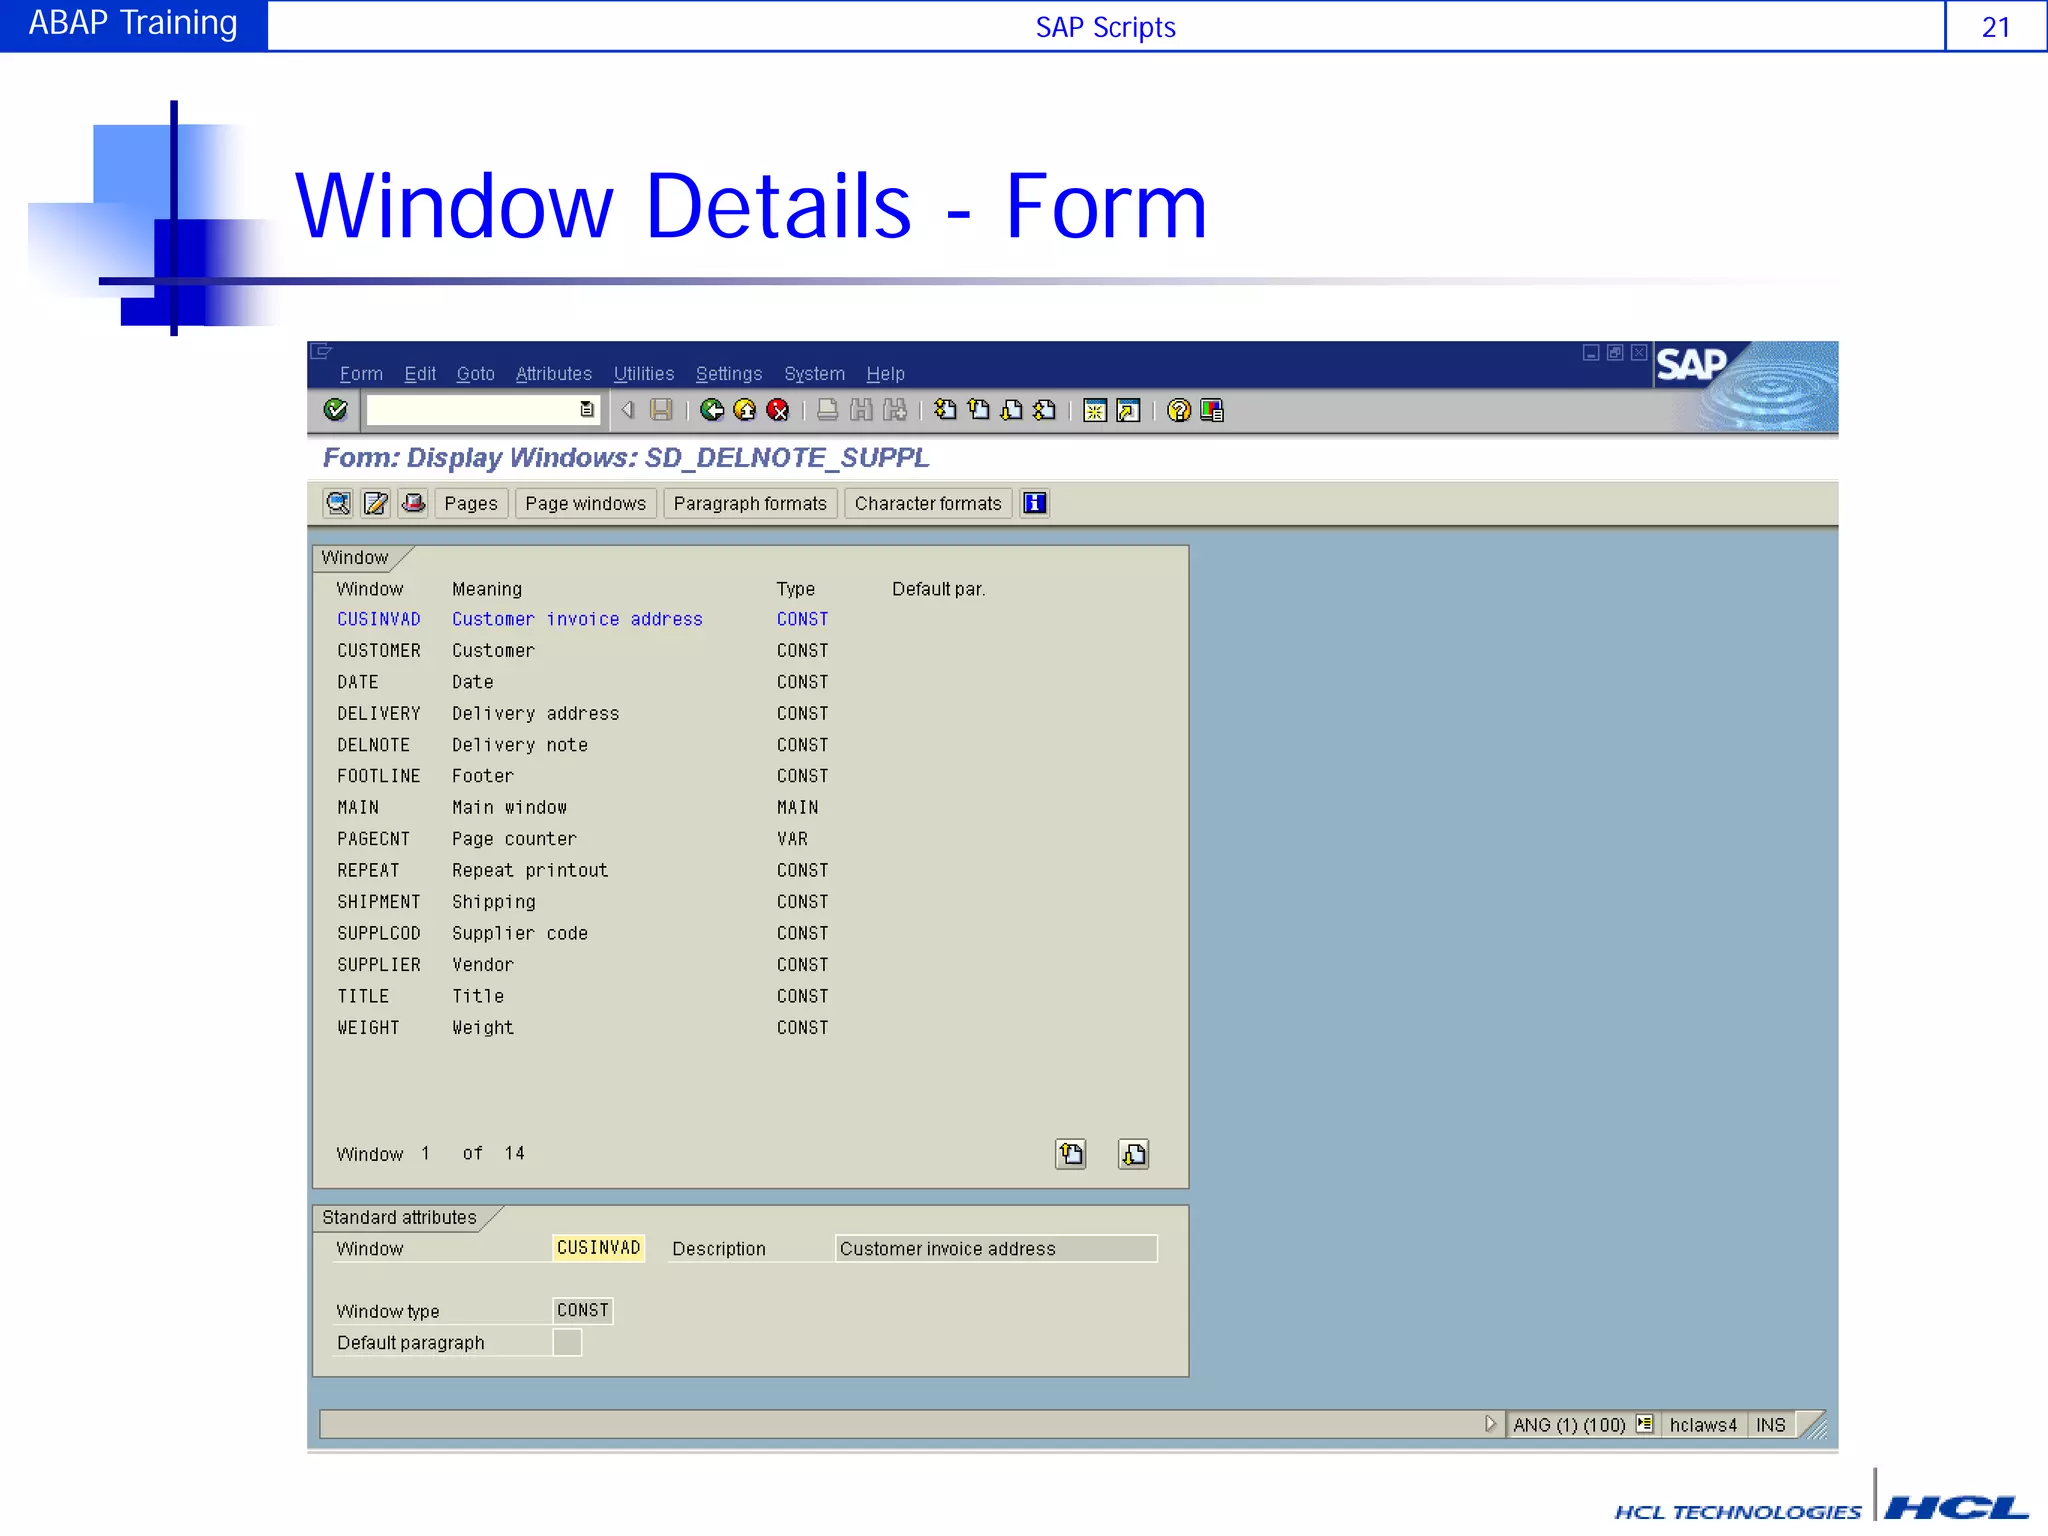The height and width of the screenshot is (1536, 2048).
Task: Click the First page toolbar icon
Action: click(x=945, y=410)
